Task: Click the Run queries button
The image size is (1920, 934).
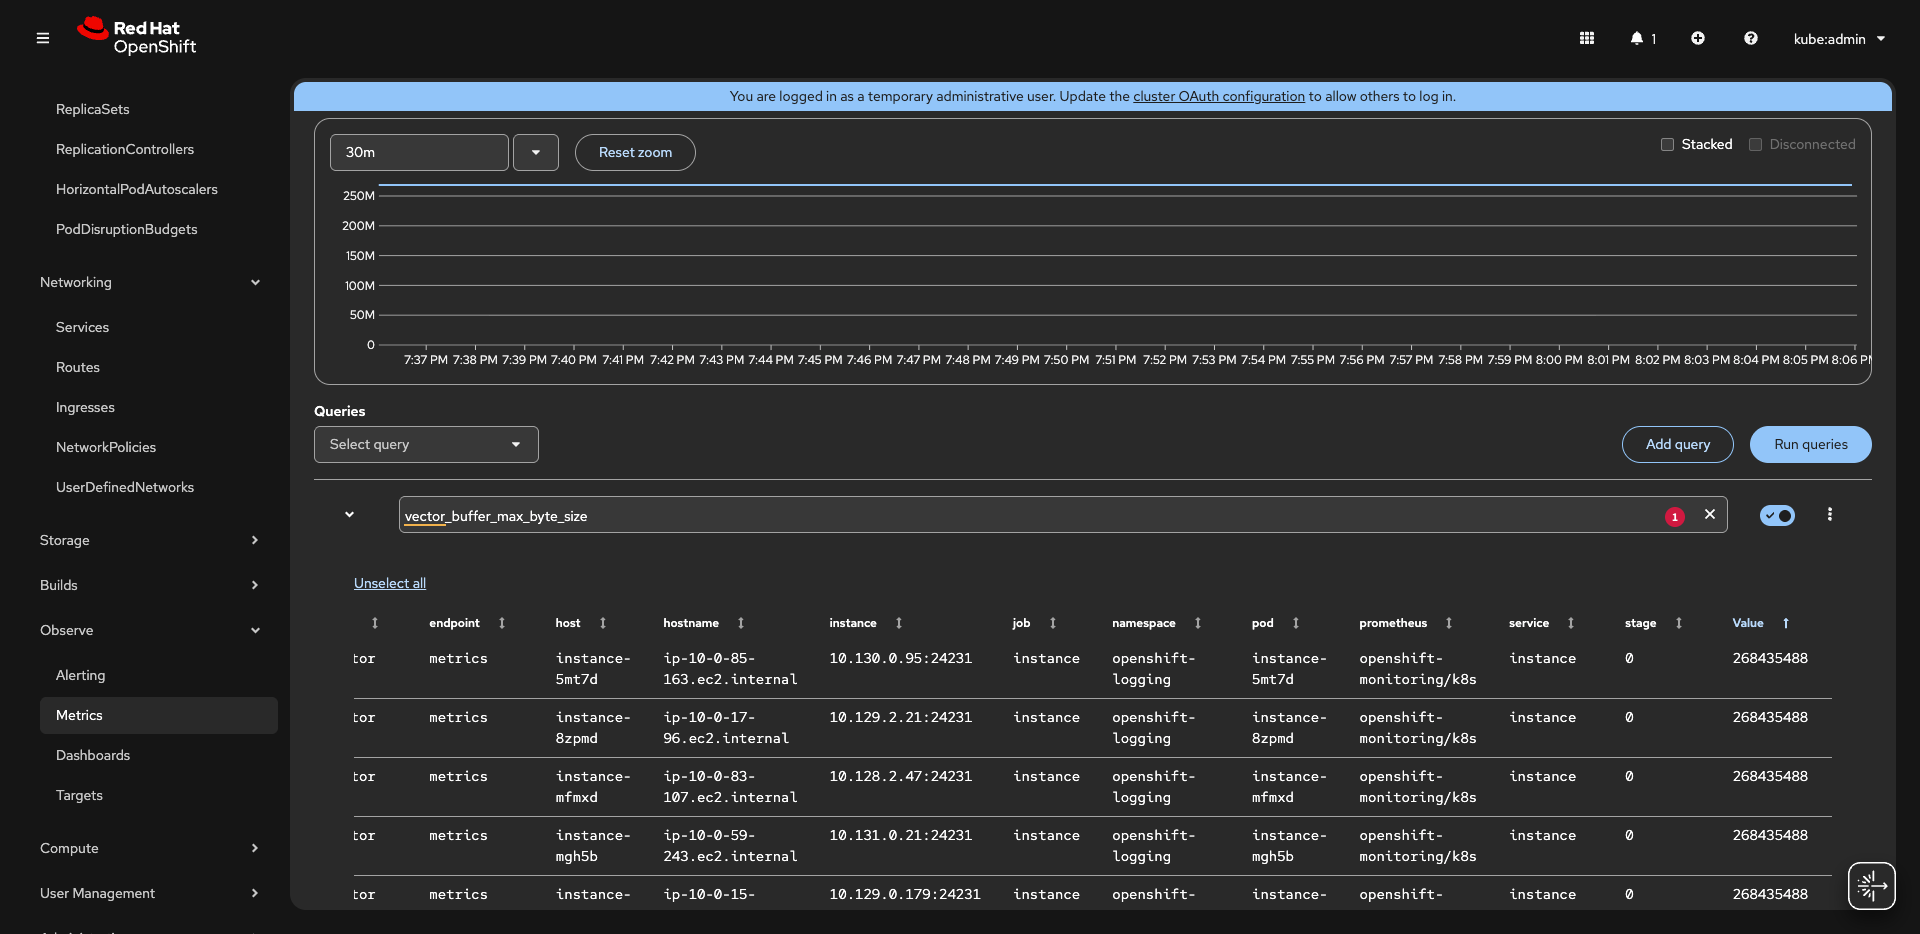Action: [1810, 444]
